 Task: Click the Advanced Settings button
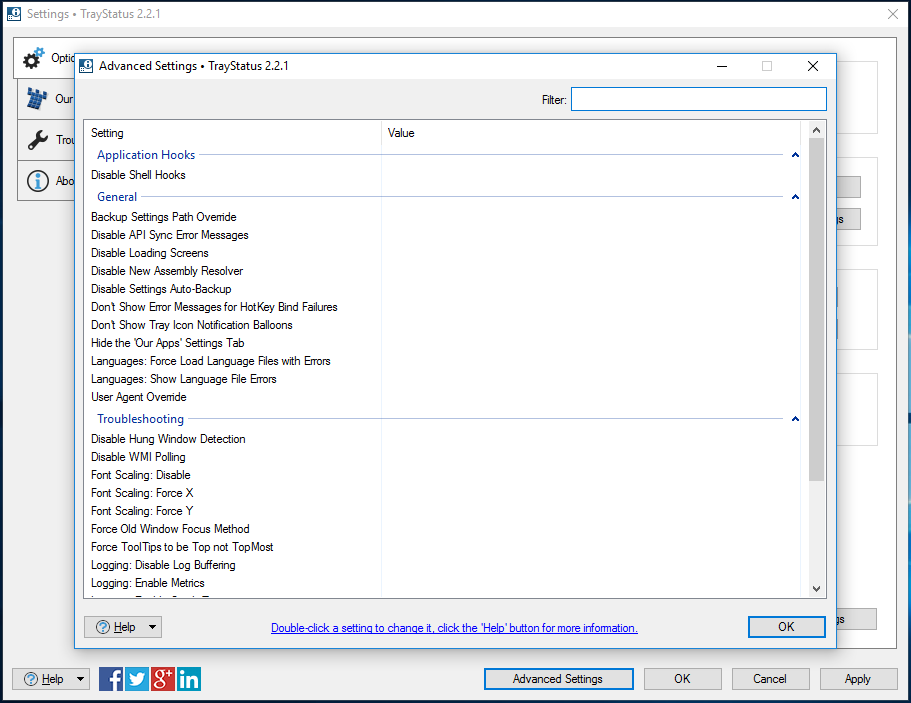pyautogui.click(x=558, y=679)
